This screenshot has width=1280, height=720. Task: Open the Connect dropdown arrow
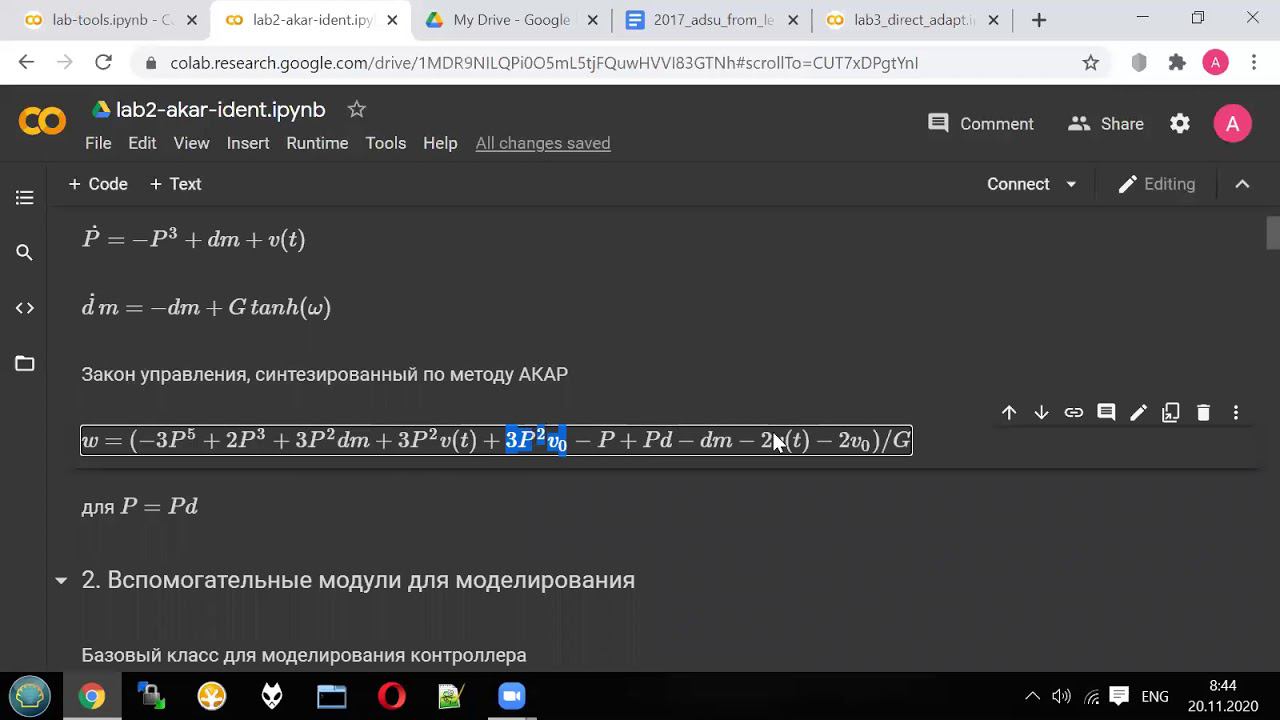(x=1071, y=184)
